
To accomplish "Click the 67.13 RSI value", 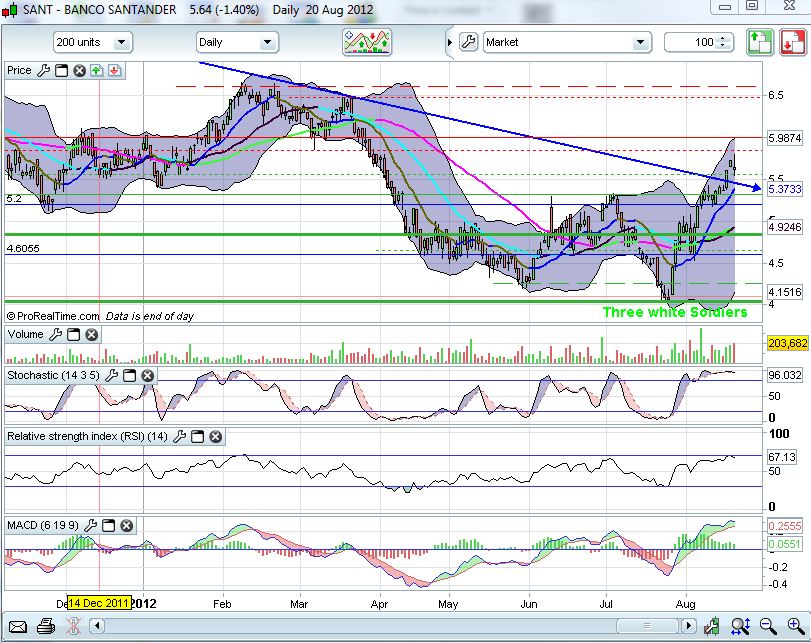I will coord(782,457).
